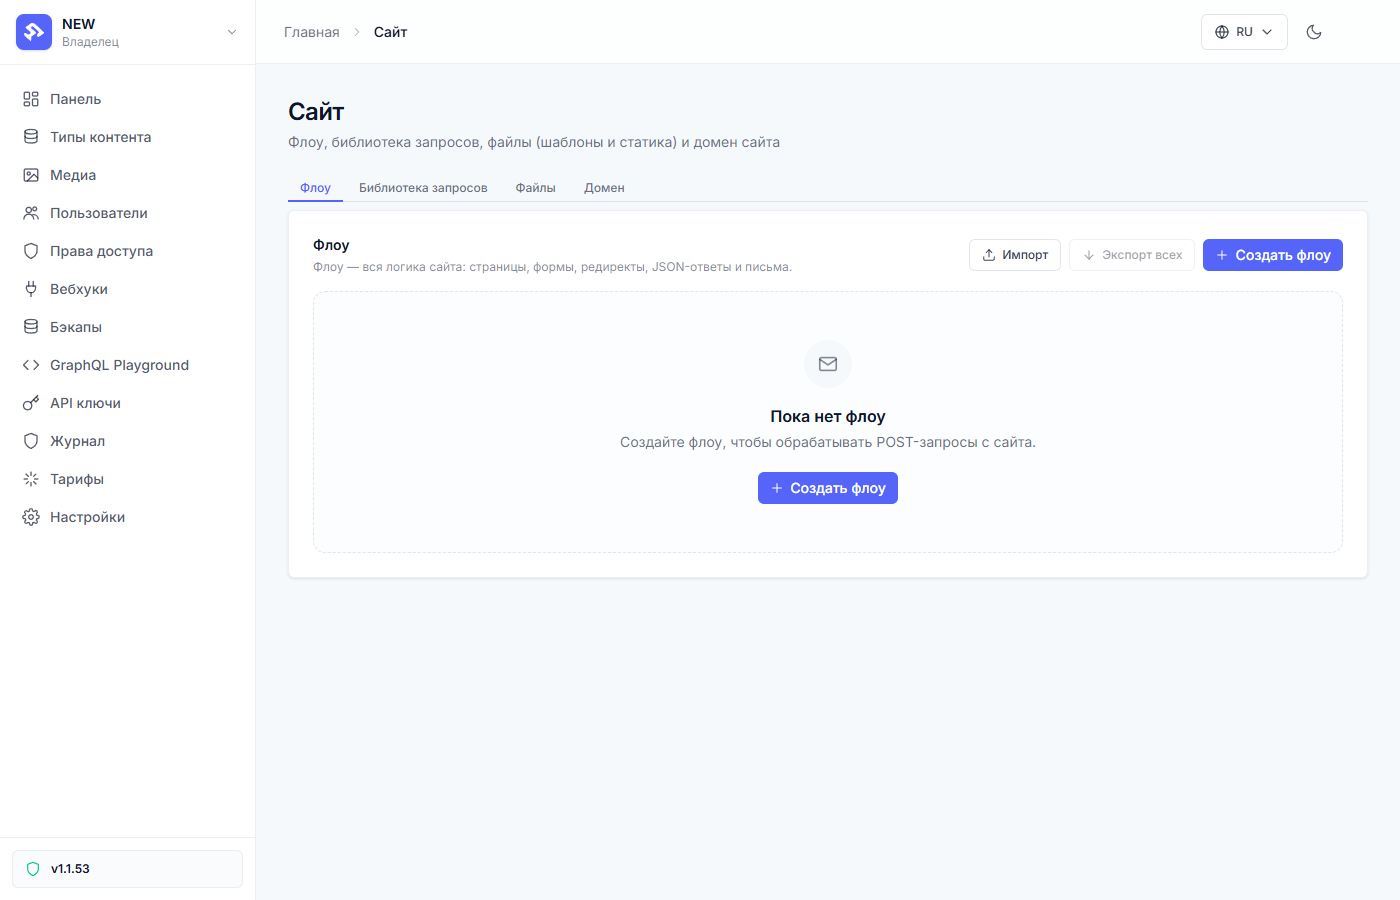Click the Тарифы sparkle icon
Viewport: 1400px width, 900px height.
tap(31, 479)
